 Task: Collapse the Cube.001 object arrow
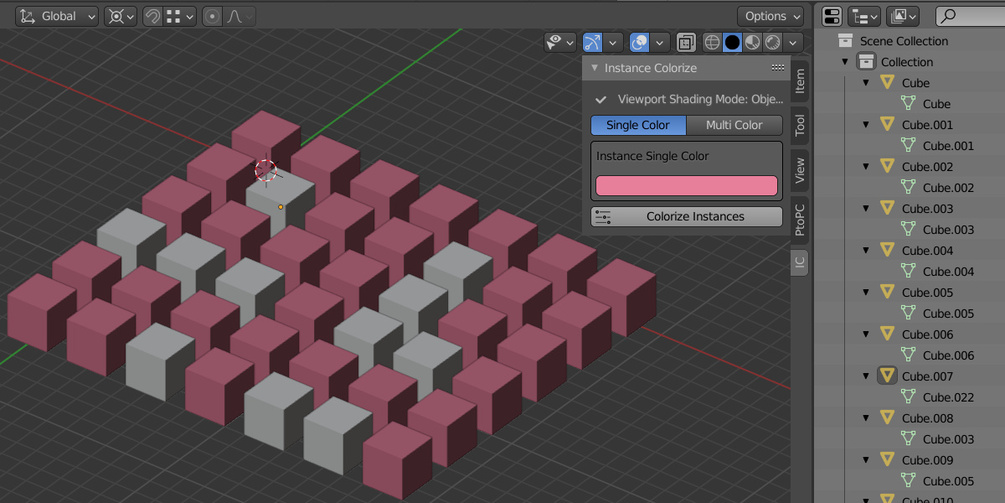point(866,125)
